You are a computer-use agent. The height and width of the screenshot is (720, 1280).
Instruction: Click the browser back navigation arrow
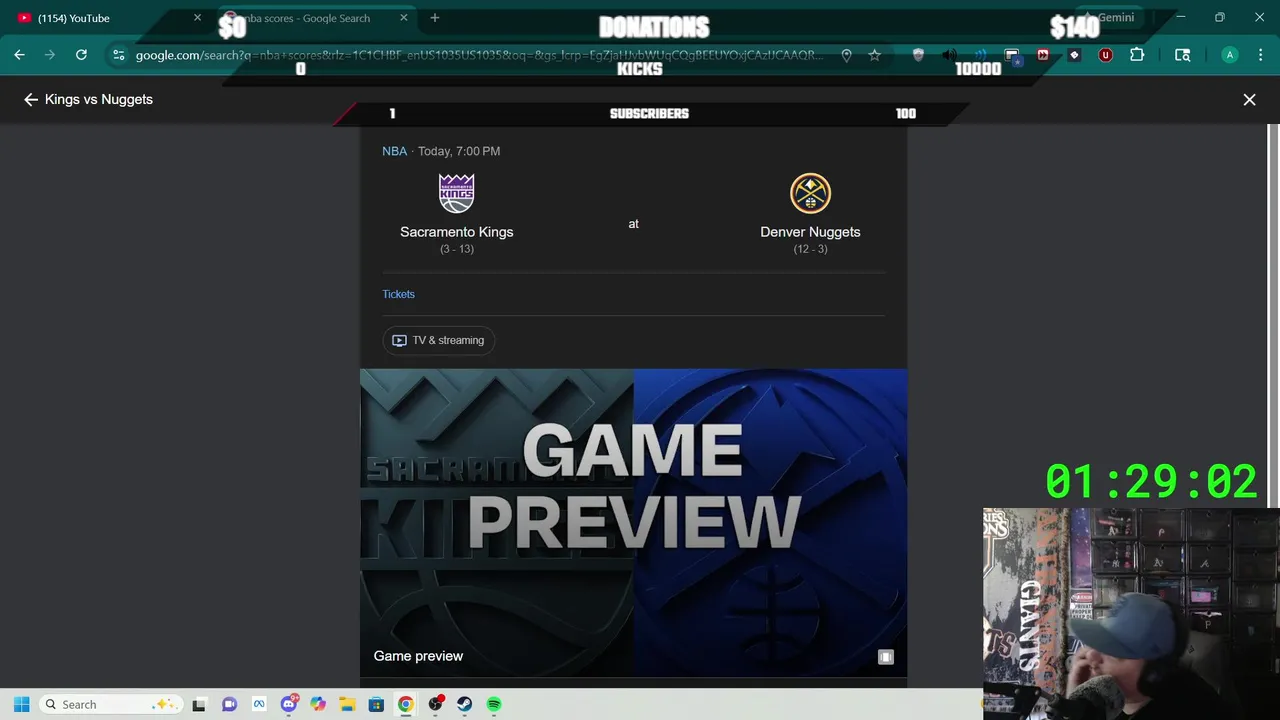click(19, 55)
